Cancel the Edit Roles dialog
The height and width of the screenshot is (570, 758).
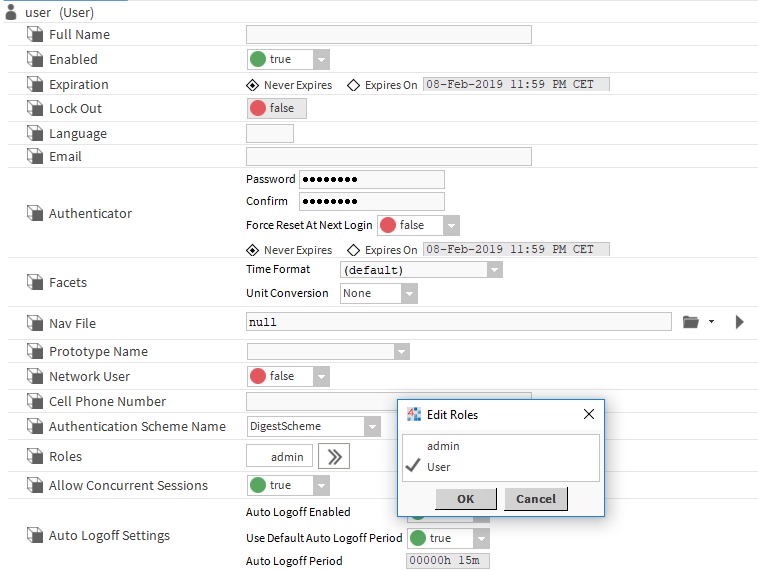(x=535, y=499)
